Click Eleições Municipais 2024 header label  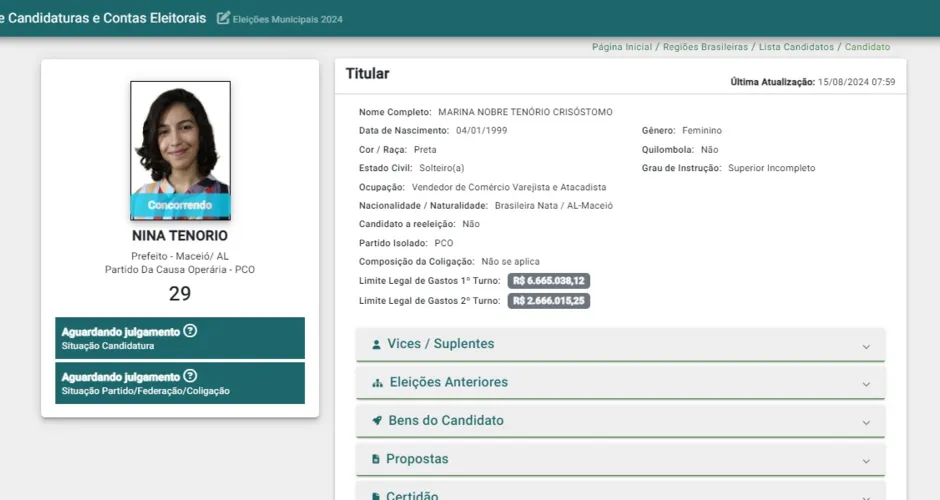(x=288, y=19)
